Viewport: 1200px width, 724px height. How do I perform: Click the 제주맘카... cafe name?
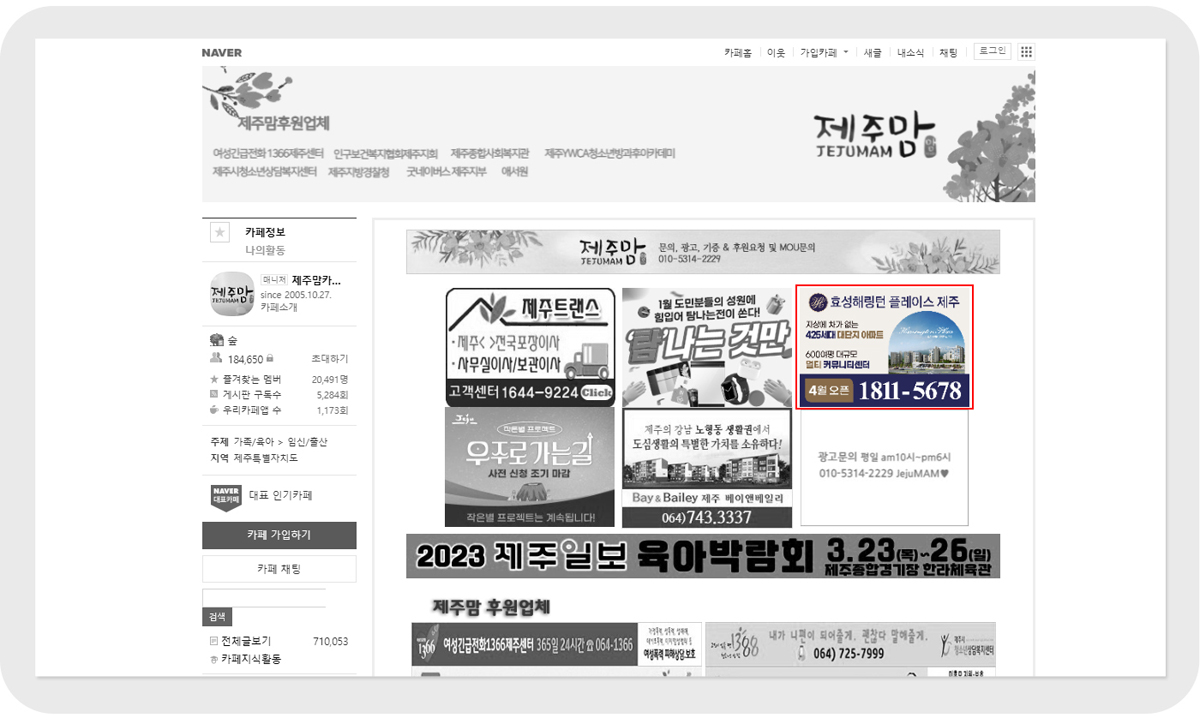(x=316, y=280)
